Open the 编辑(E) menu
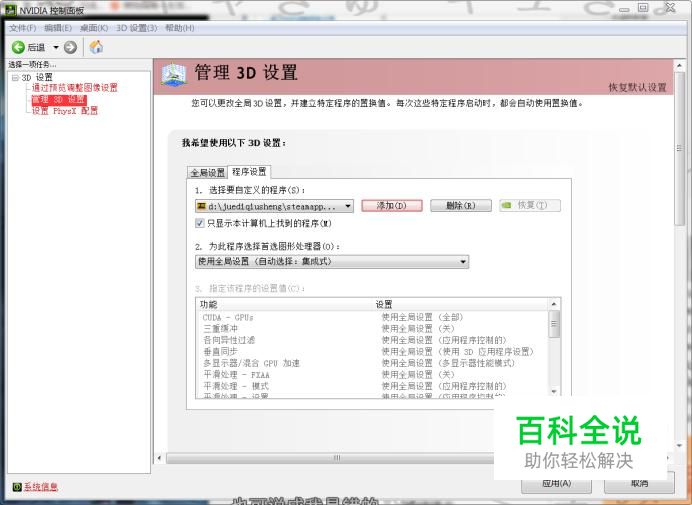 pos(58,28)
